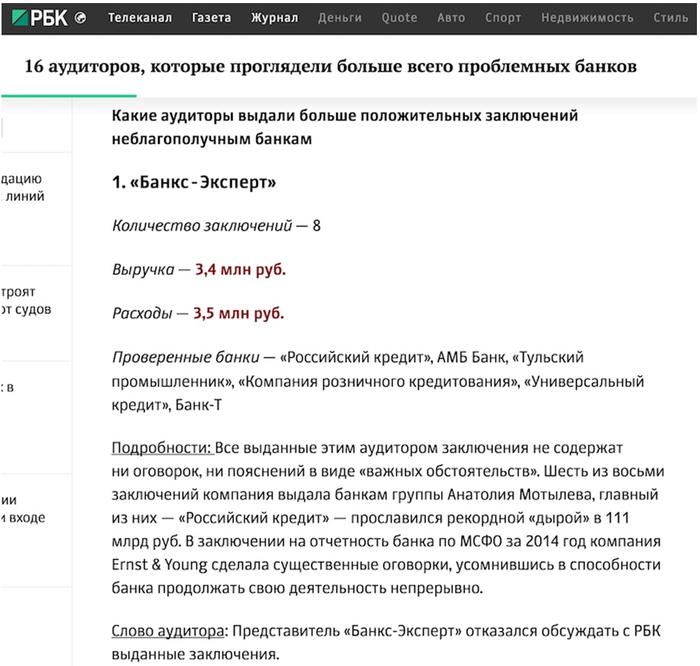Open the Quote section
The width and height of the screenshot is (700, 666).
tap(399, 18)
